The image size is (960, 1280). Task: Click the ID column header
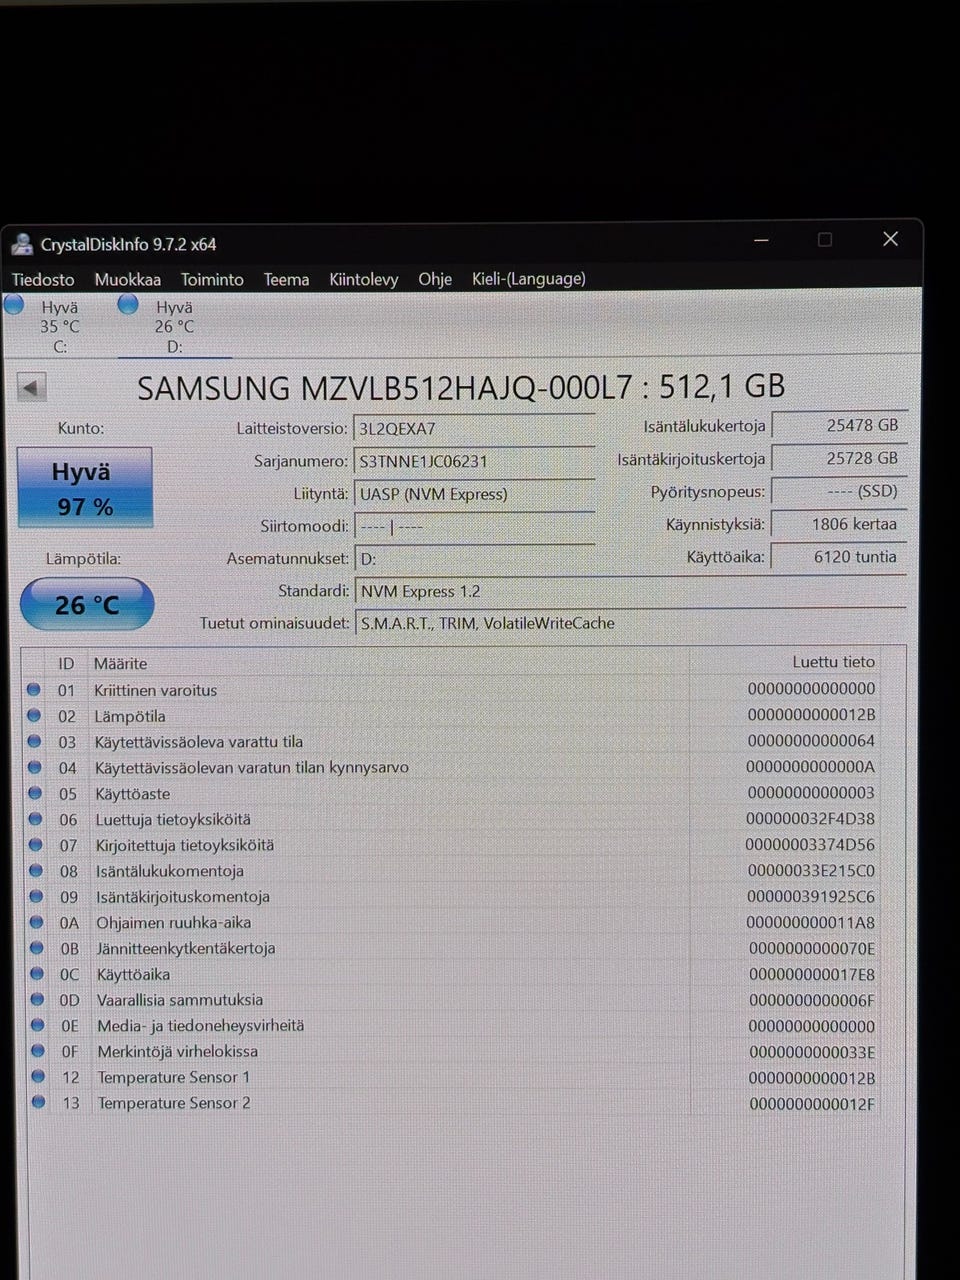66,663
